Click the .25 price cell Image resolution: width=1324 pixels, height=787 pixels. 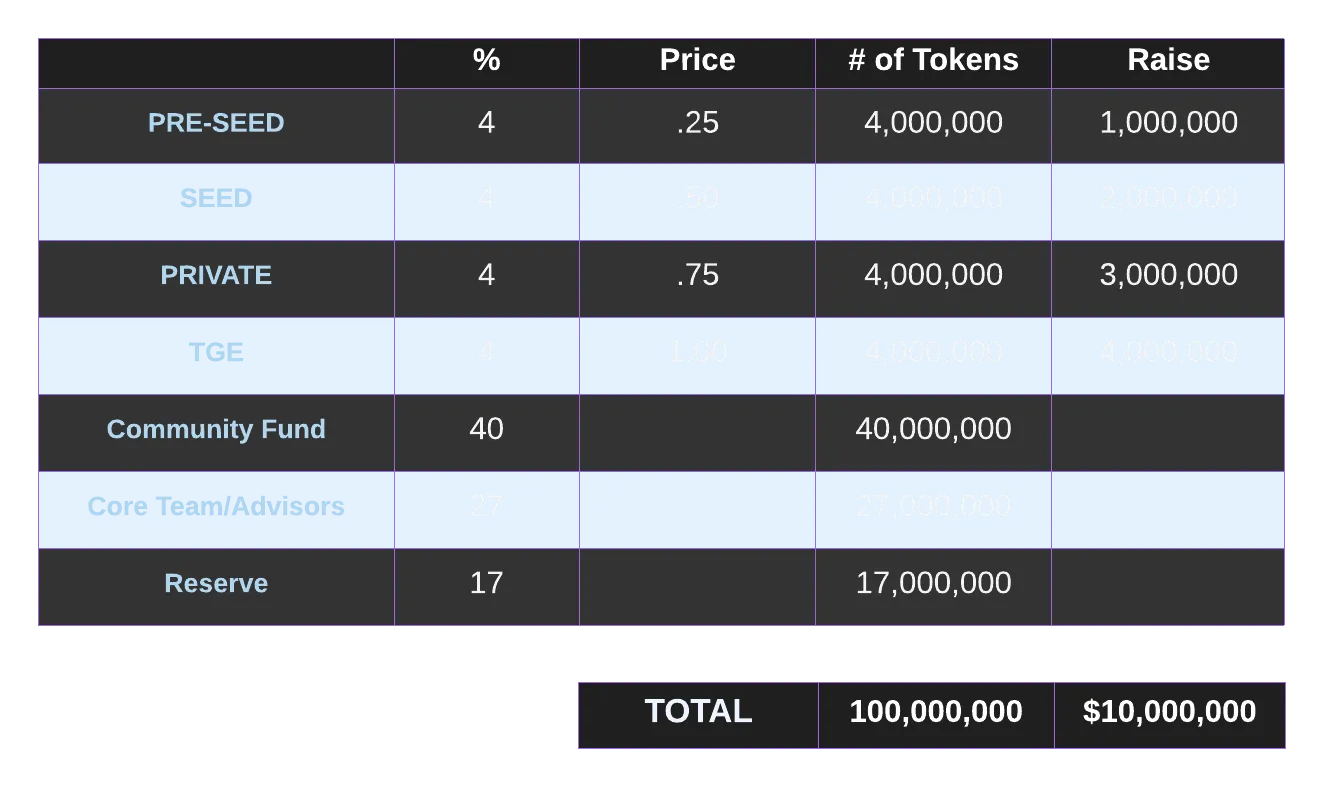point(697,123)
